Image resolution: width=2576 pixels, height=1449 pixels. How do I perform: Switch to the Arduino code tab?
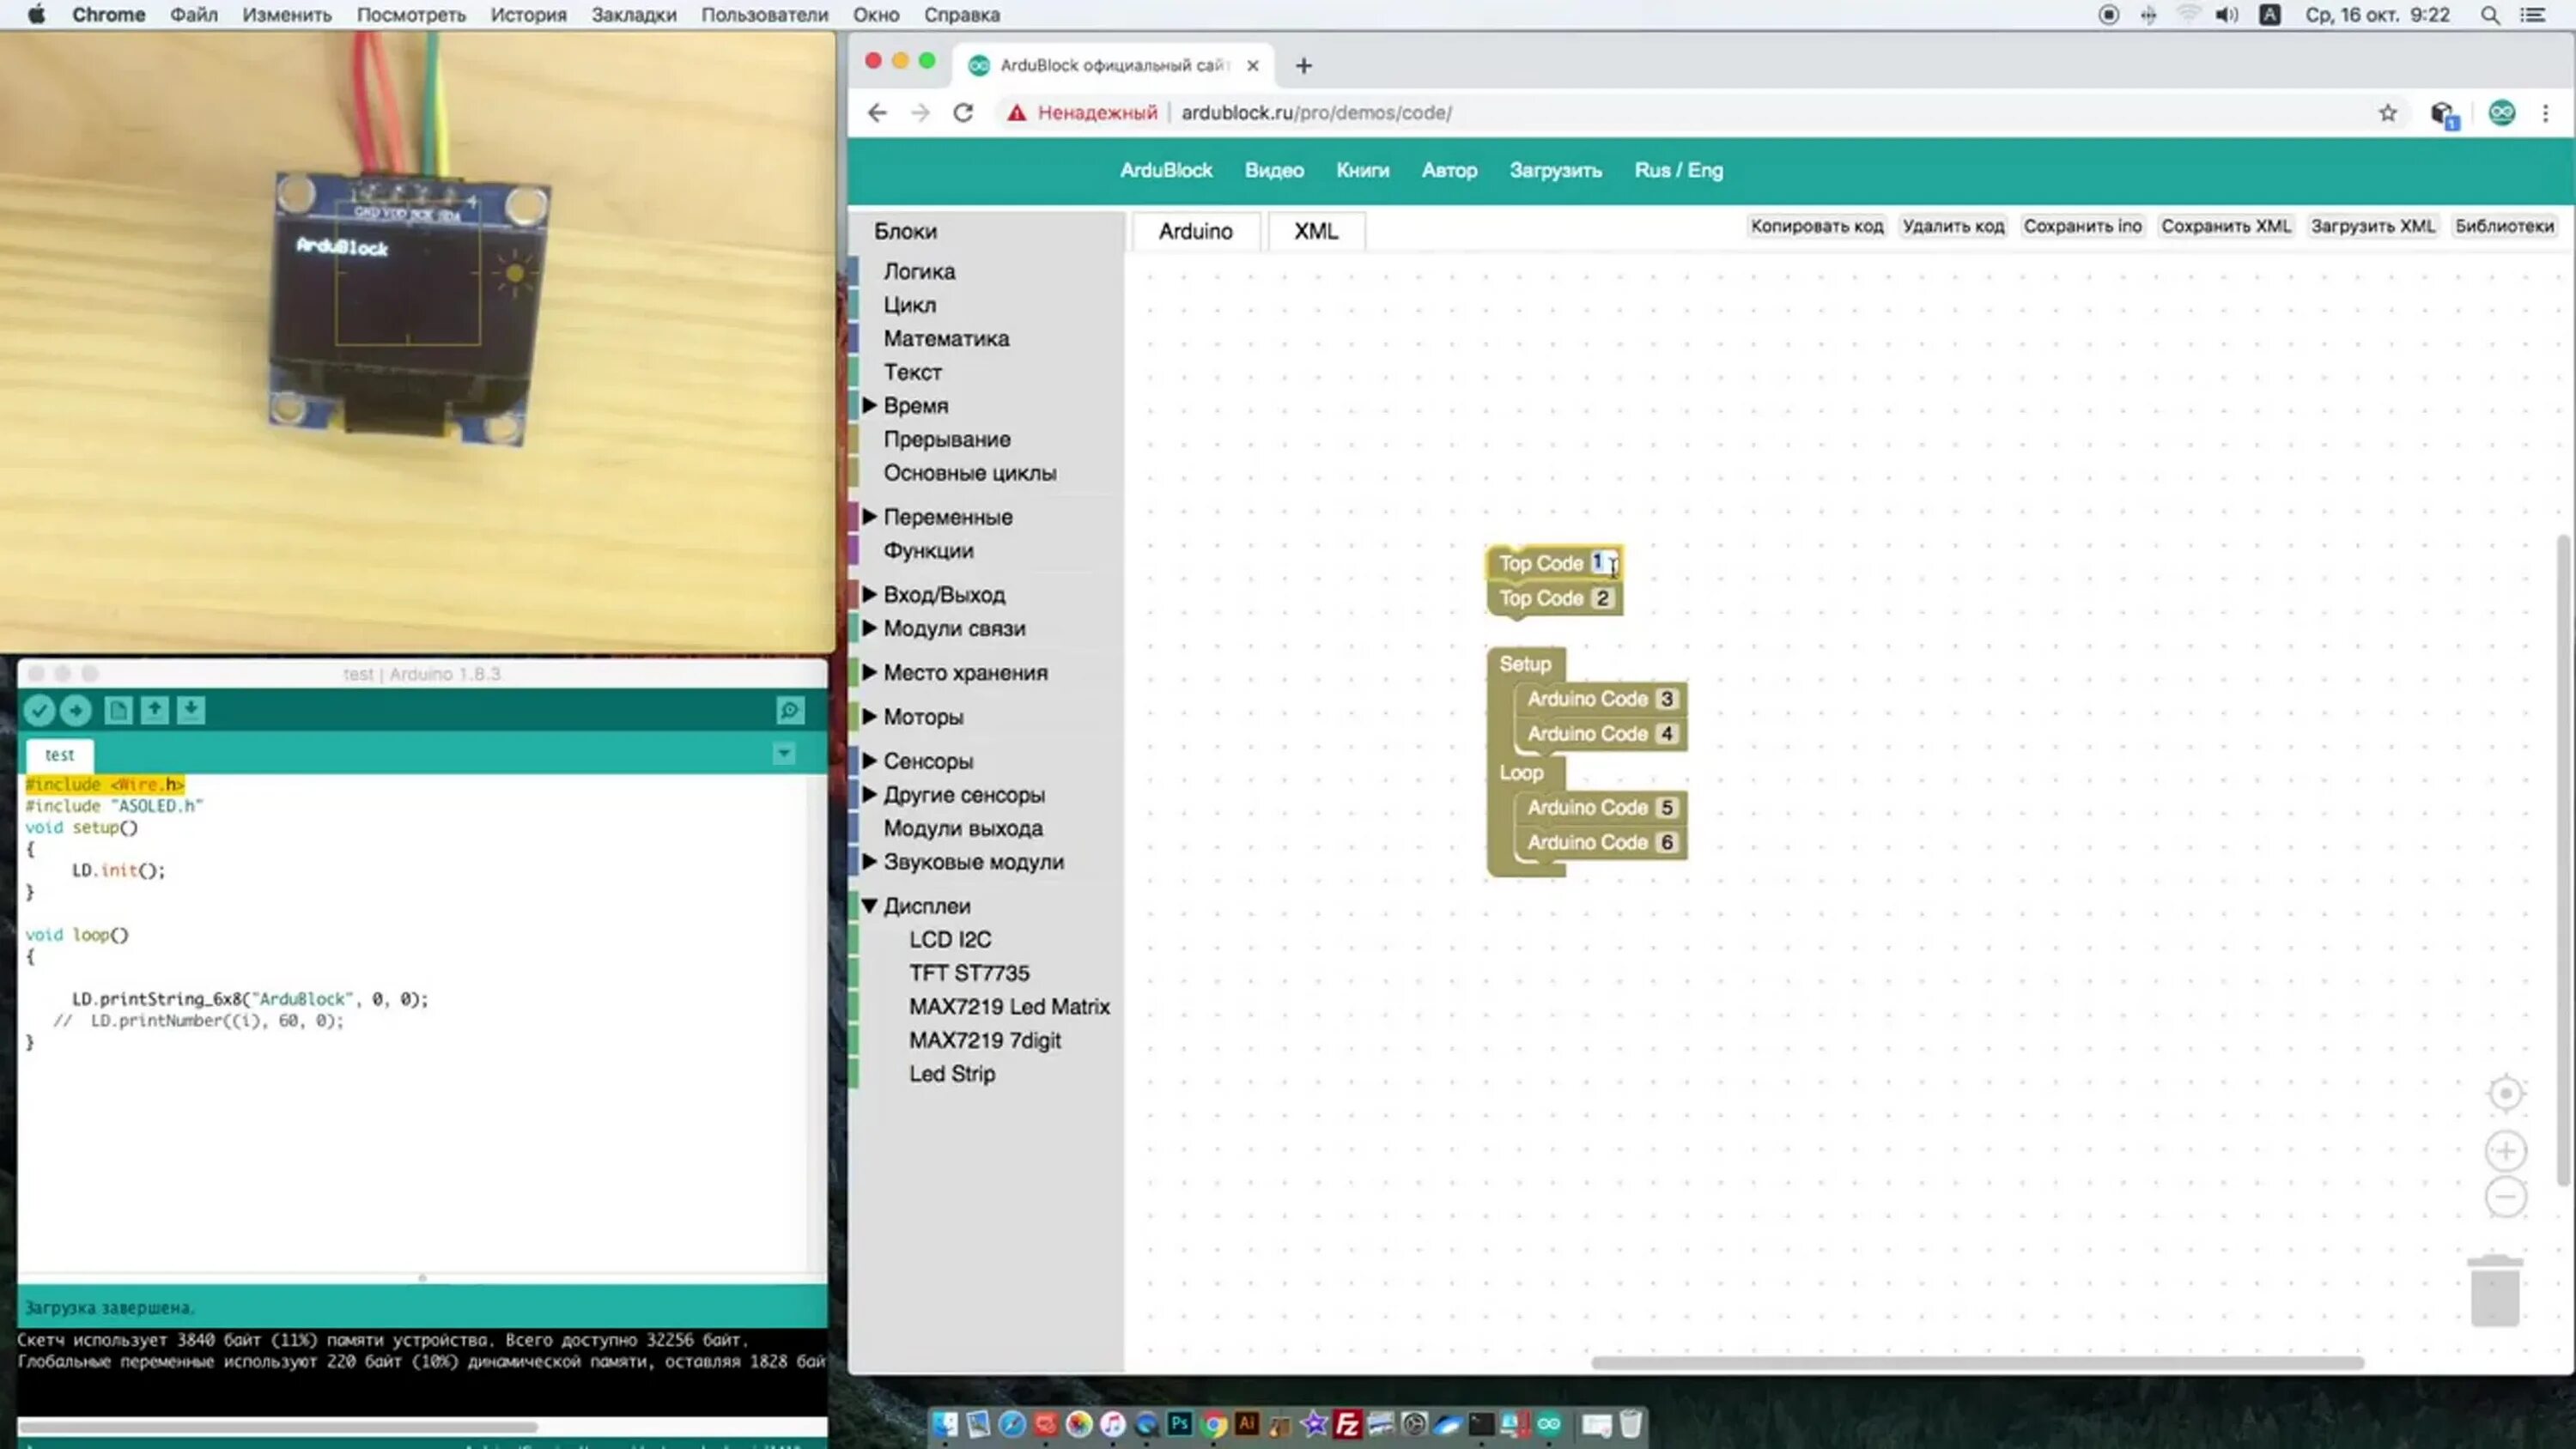pyautogui.click(x=1195, y=231)
